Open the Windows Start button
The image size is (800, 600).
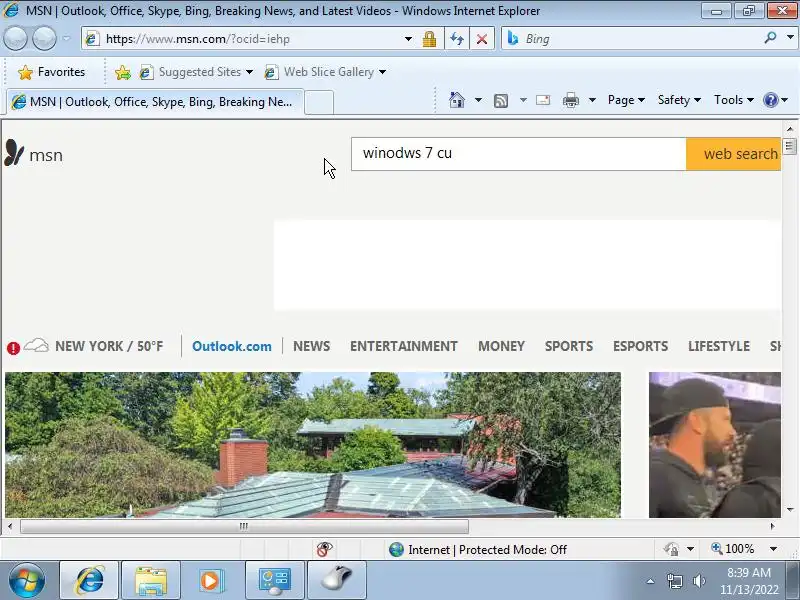[27, 580]
